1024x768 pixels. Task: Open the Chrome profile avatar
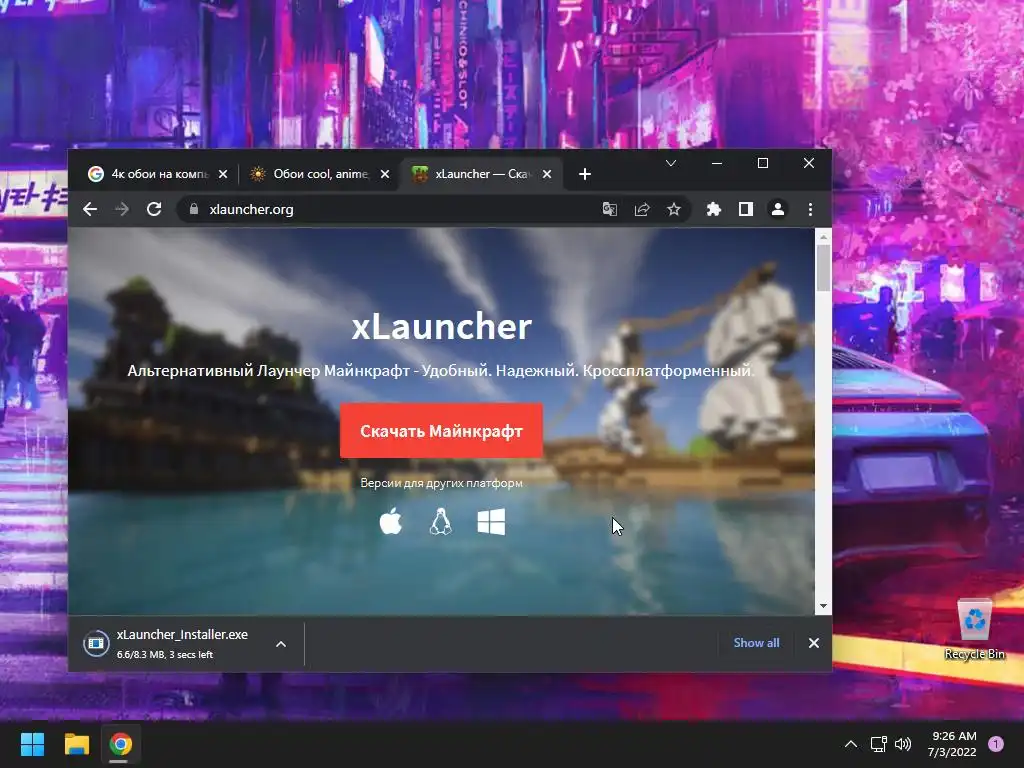pyautogui.click(x=778, y=209)
